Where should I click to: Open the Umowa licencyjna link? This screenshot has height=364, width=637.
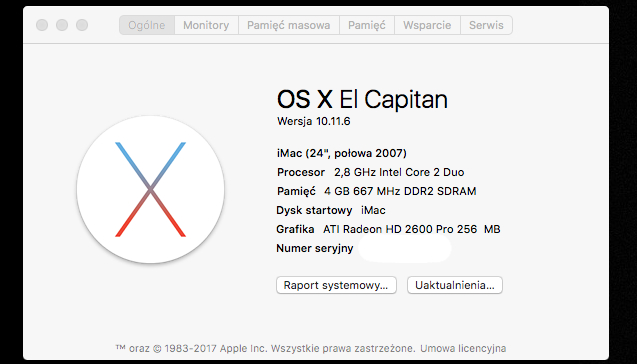pyautogui.click(x=463, y=349)
